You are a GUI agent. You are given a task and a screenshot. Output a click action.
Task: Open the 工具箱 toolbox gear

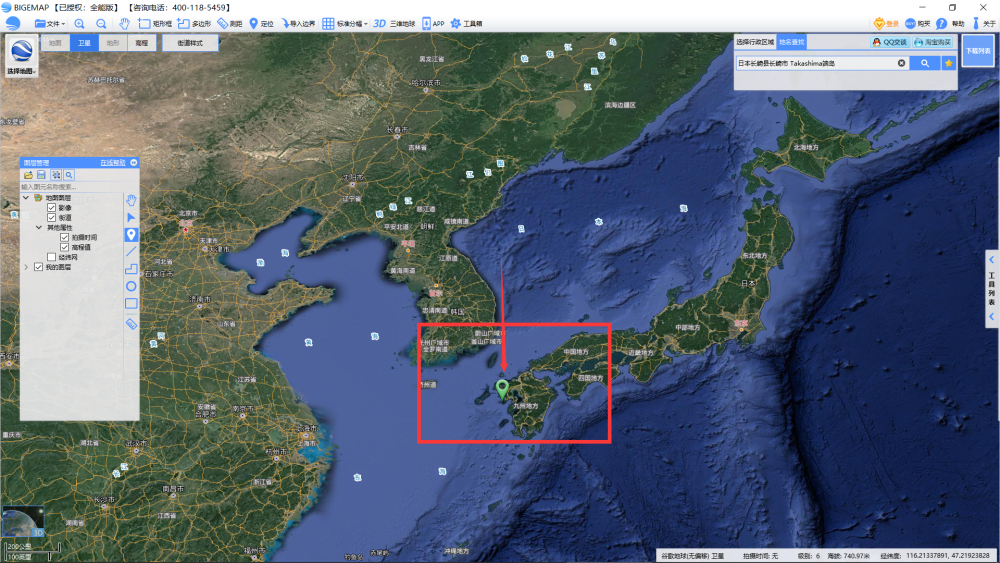[466, 24]
